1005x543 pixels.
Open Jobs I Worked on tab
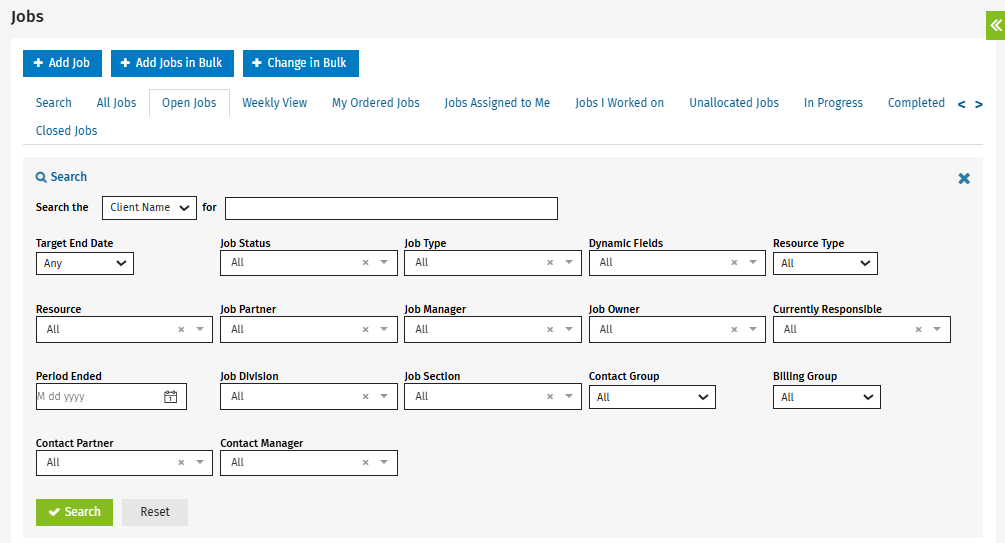(619, 103)
